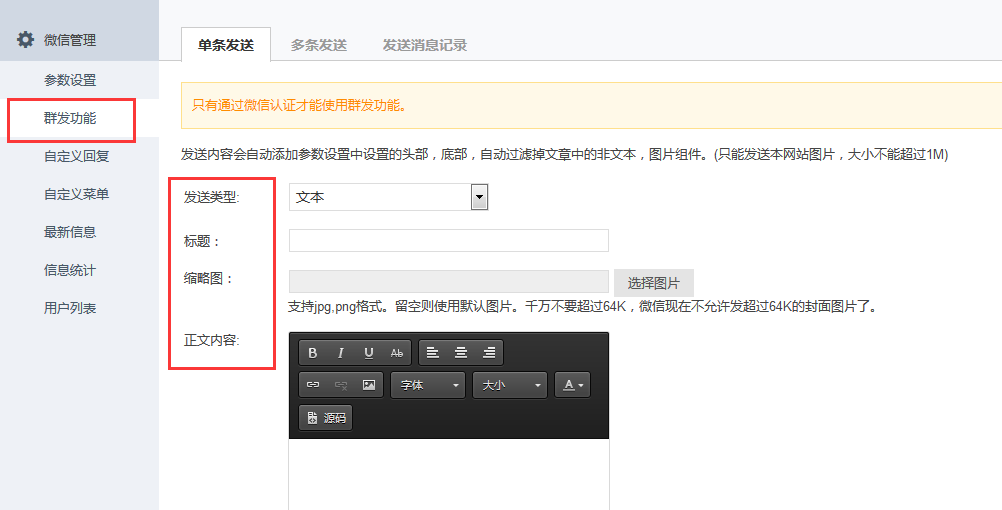Open 自定义菜单 in sidebar
The width and height of the screenshot is (1002, 510).
pyautogui.click(x=79, y=194)
